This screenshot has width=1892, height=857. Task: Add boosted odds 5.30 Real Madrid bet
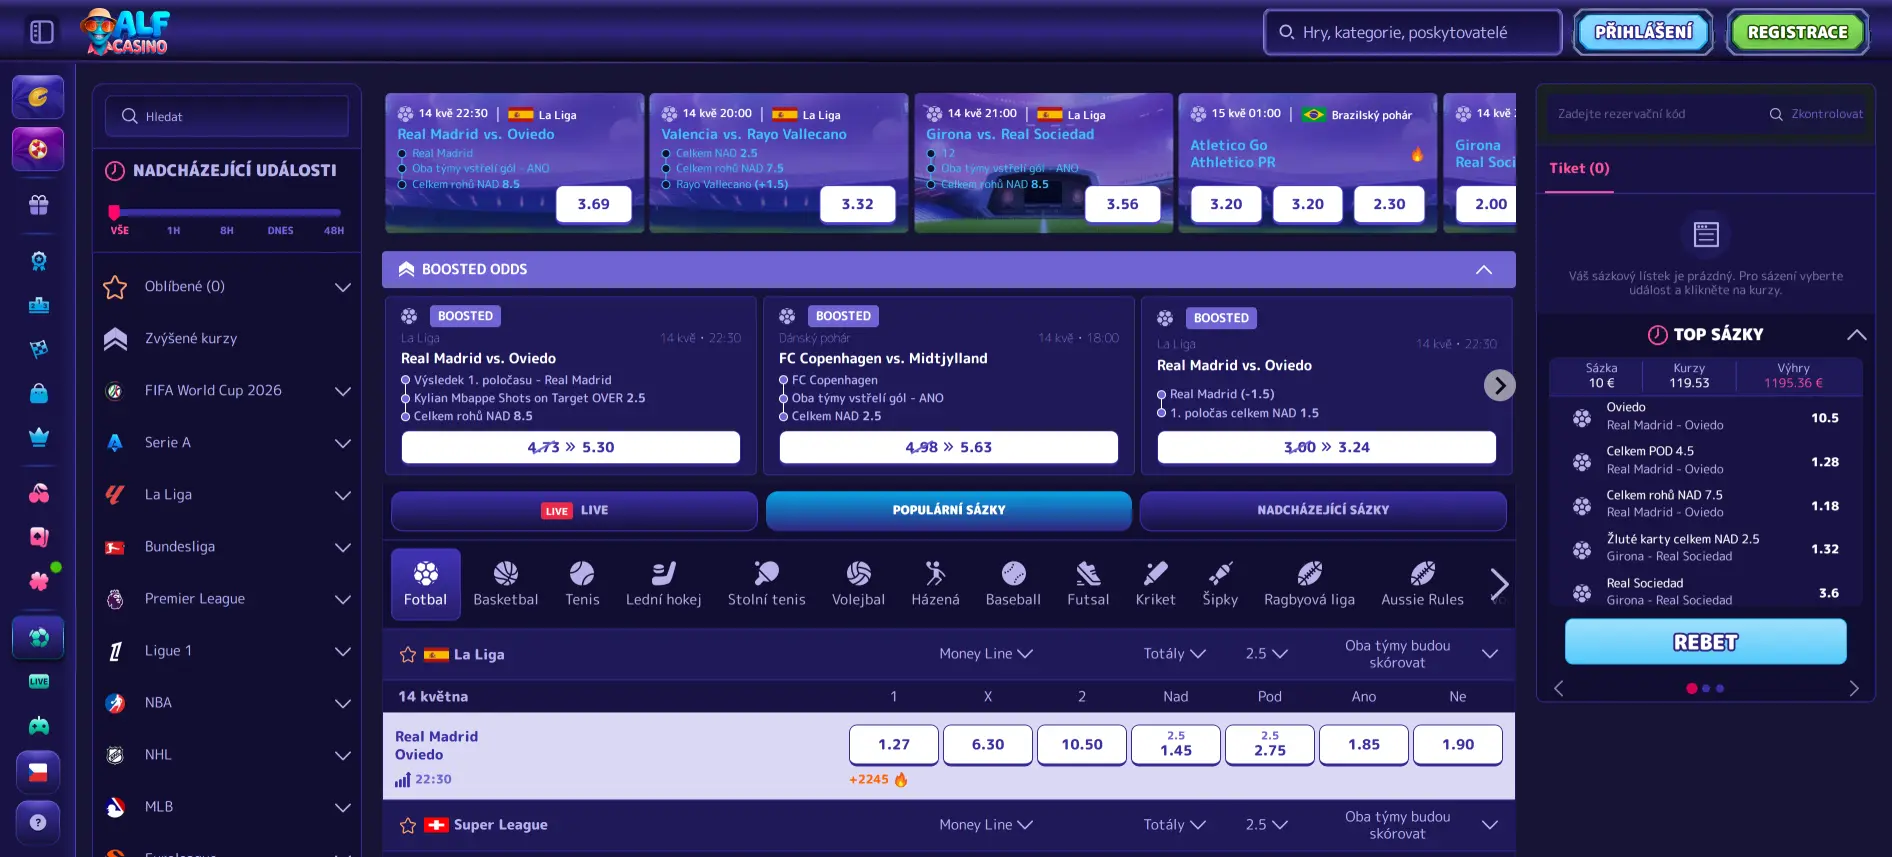click(x=571, y=448)
